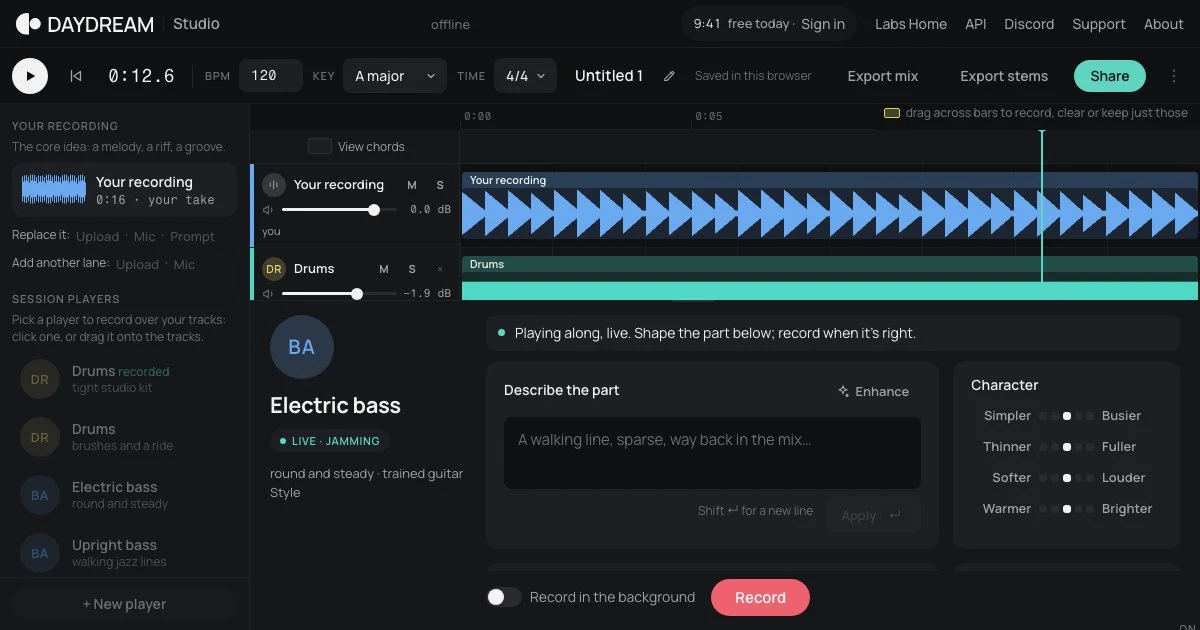Focus the Describe the part text box

(x=712, y=453)
